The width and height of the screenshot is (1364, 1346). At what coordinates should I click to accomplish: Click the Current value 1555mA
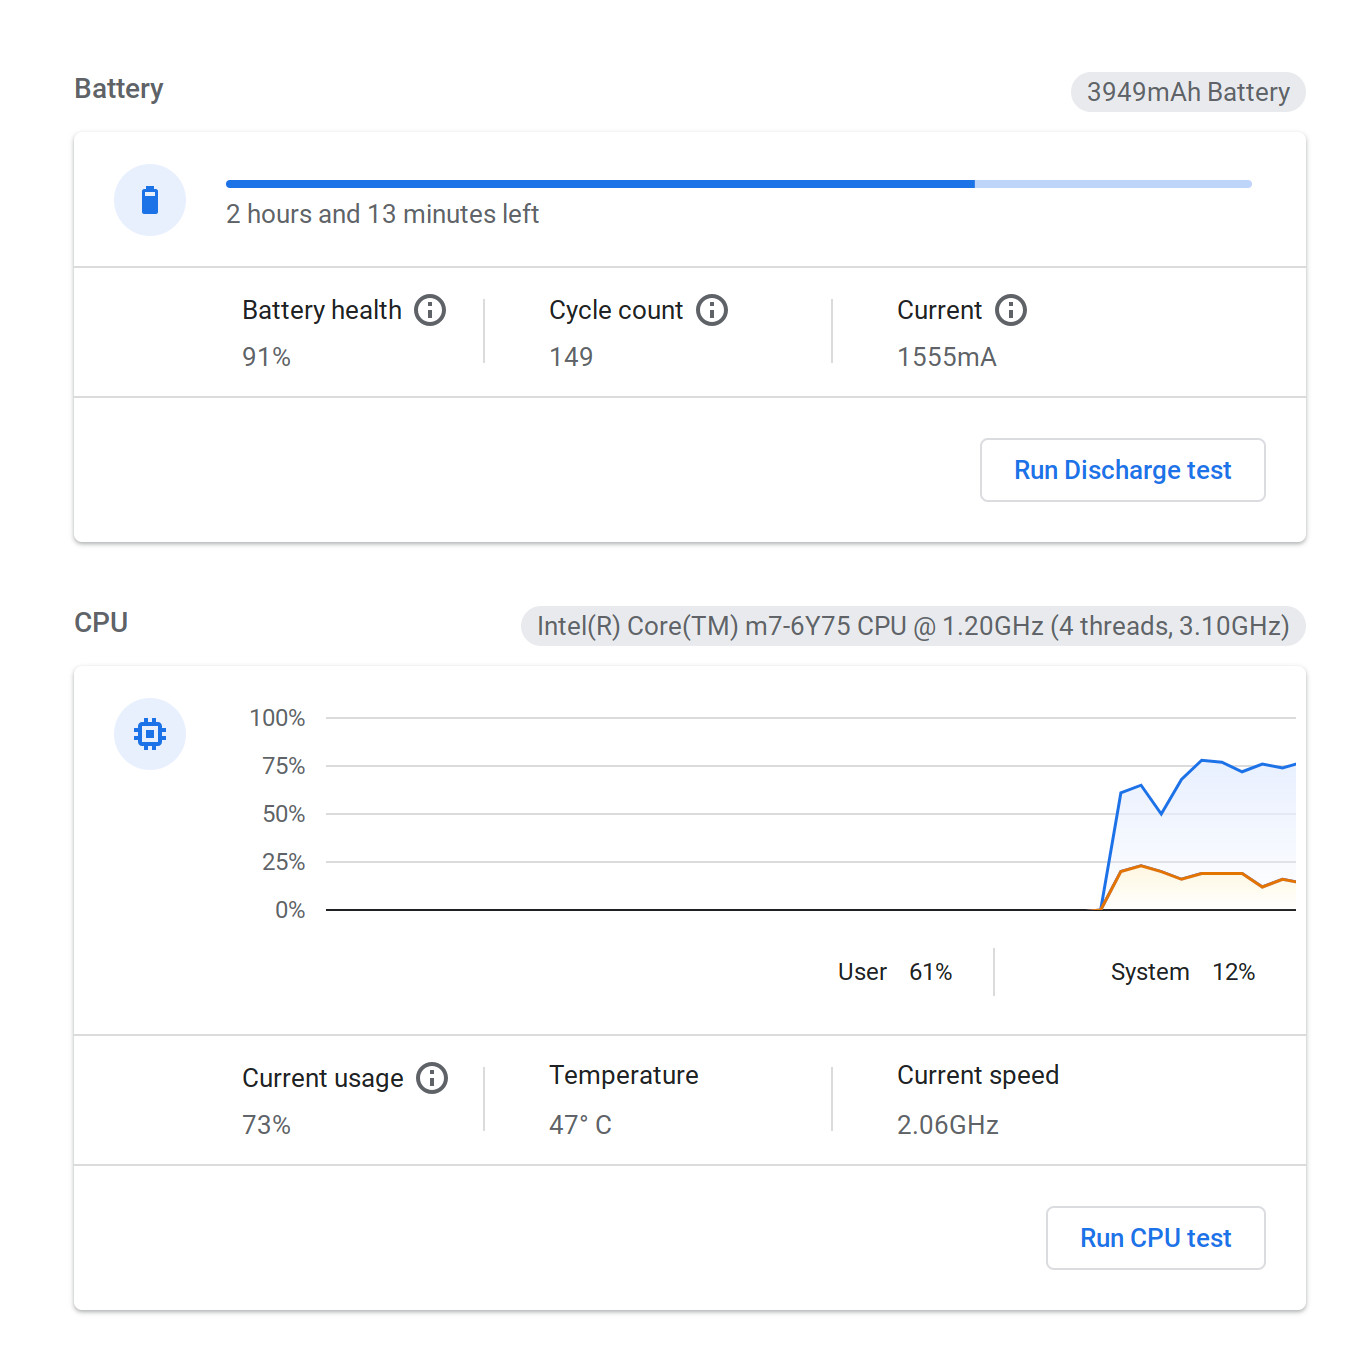click(947, 357)
